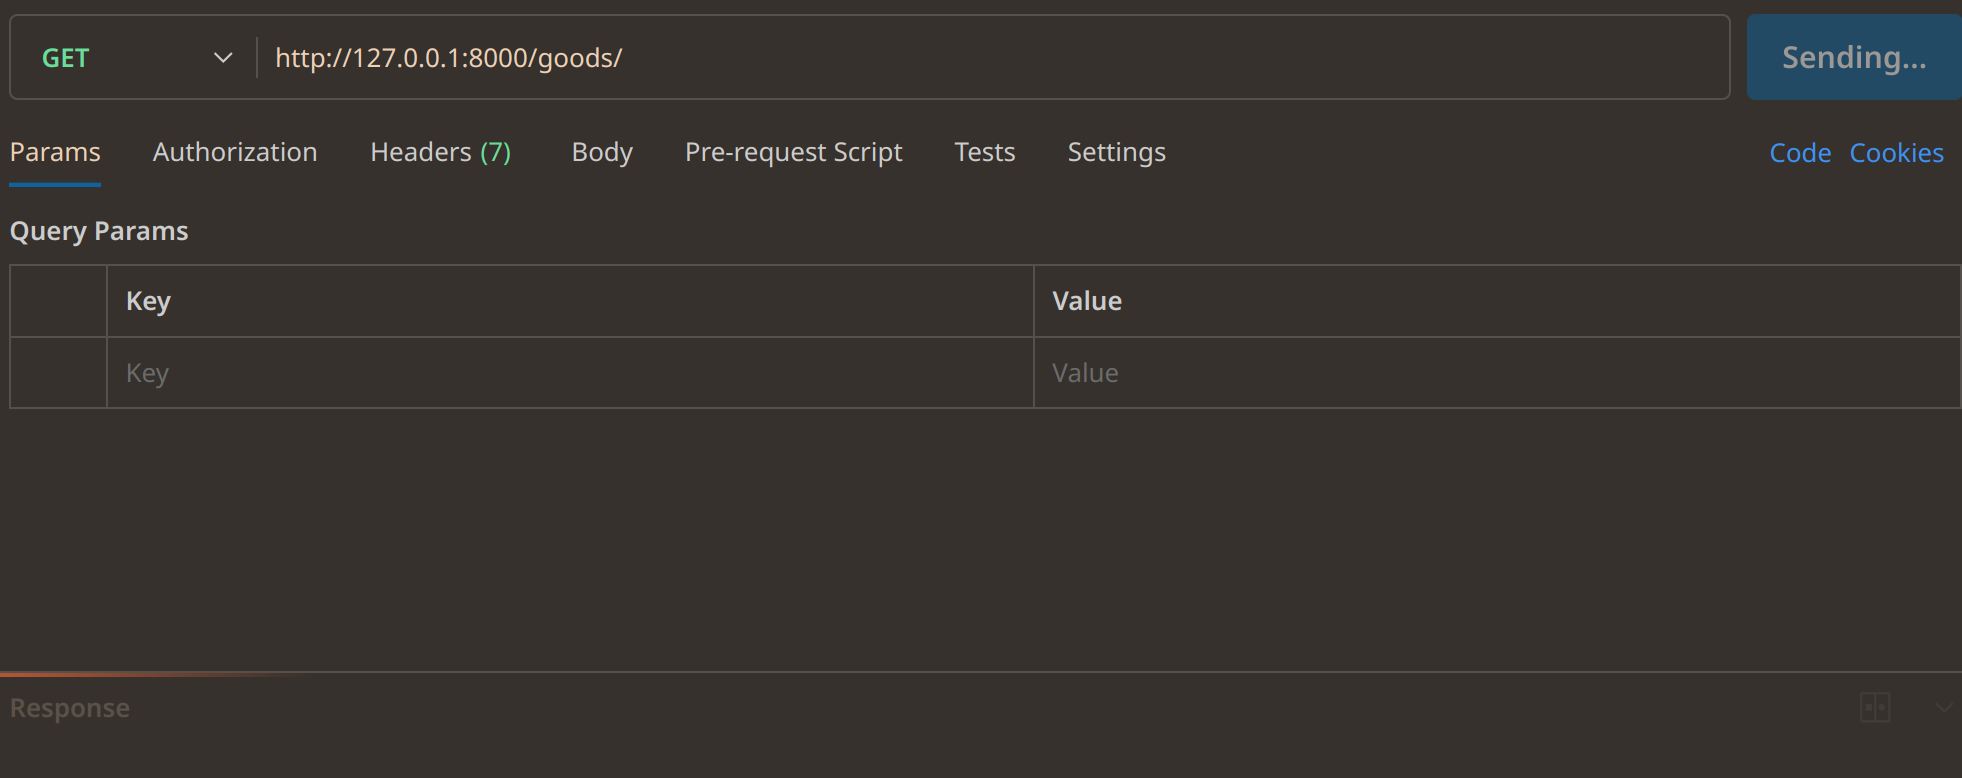This screenshot has width=1962, height=778.
Task: Click the request URL field
Action: coord(990,58)
